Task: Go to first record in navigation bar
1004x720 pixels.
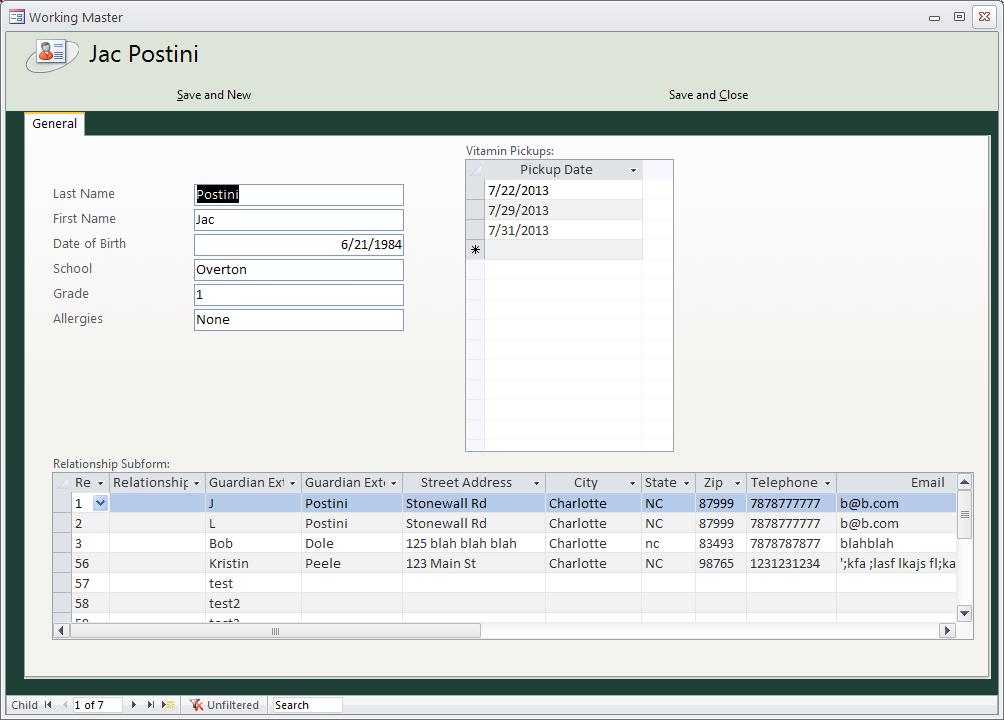Action: [48, 705]
